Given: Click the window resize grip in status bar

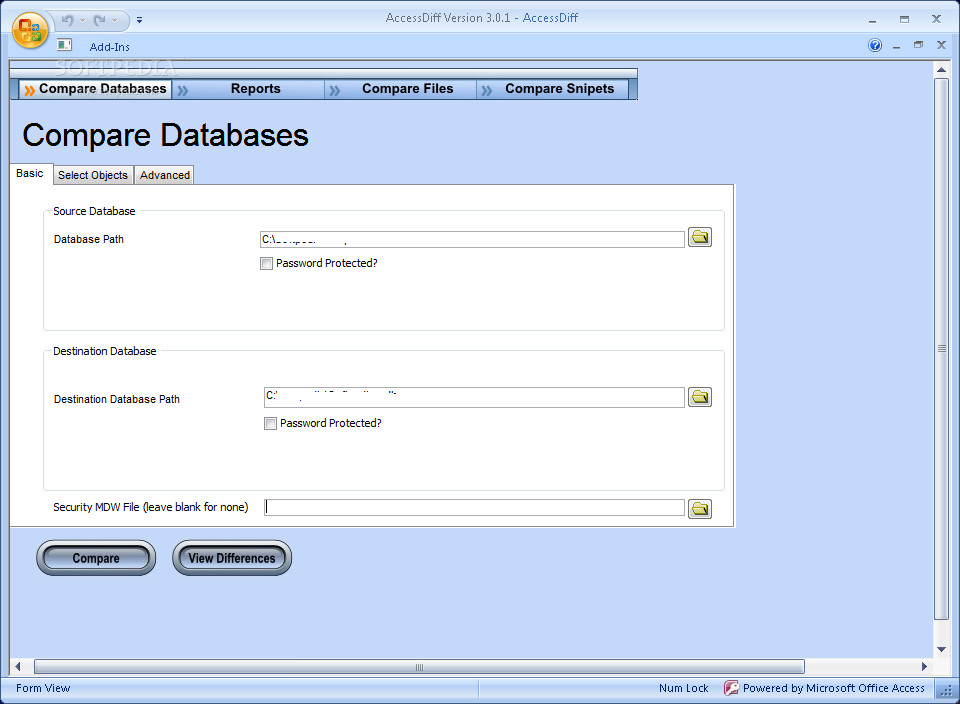Looking at the screenshot, I should 947,690.
